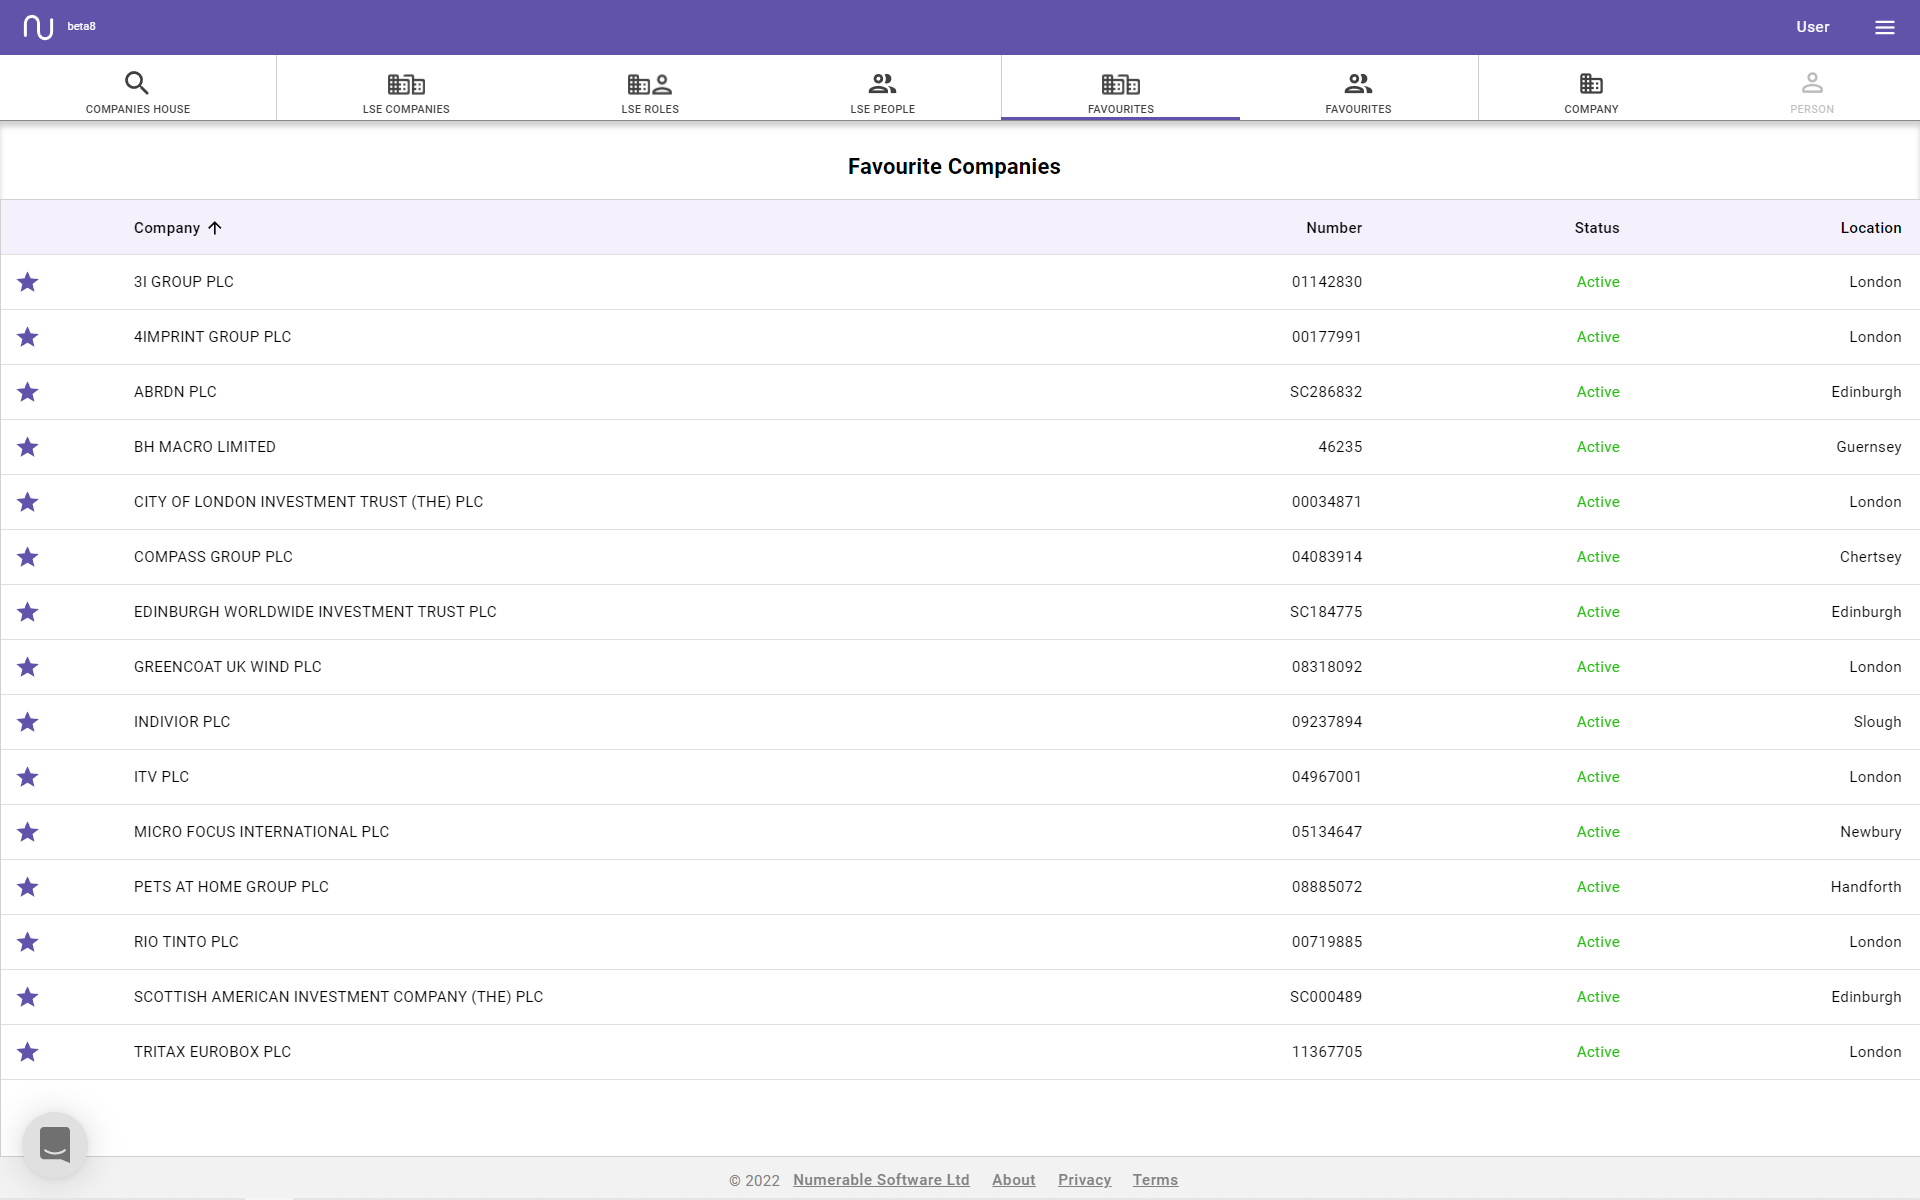Open TRITAX EUROBOX PLC company name
Screen dimensions: 1920x1200
click(212, 1052)
